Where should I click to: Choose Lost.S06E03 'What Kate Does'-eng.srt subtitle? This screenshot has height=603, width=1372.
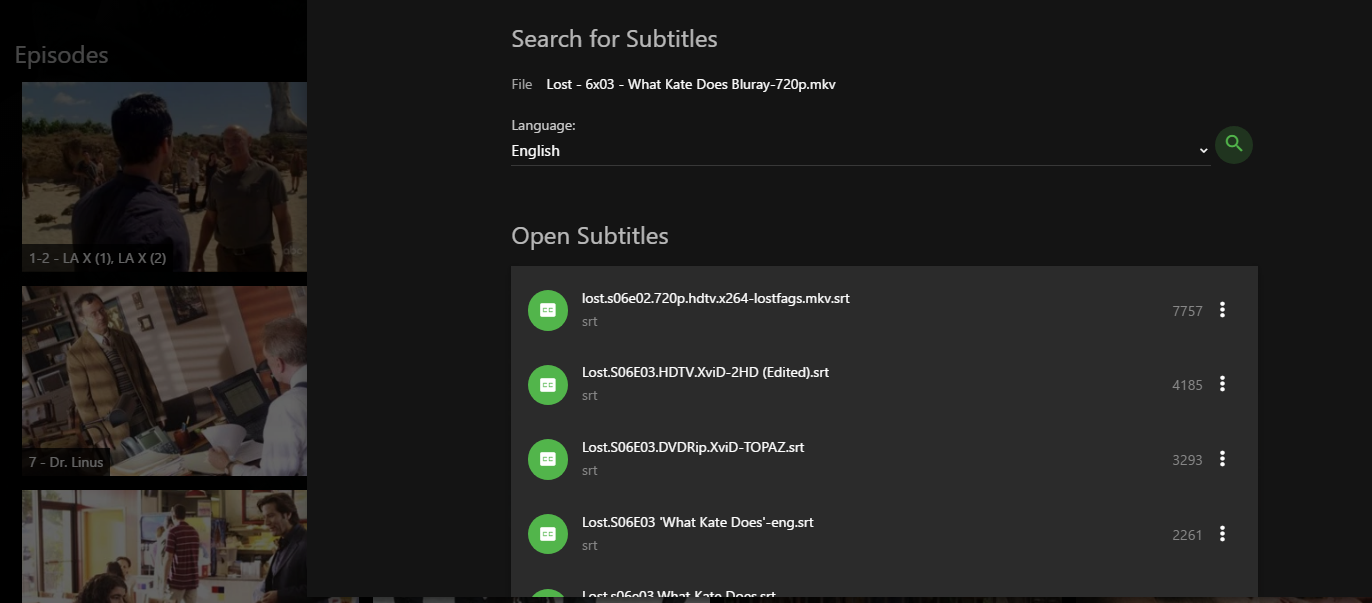(697, 523)
